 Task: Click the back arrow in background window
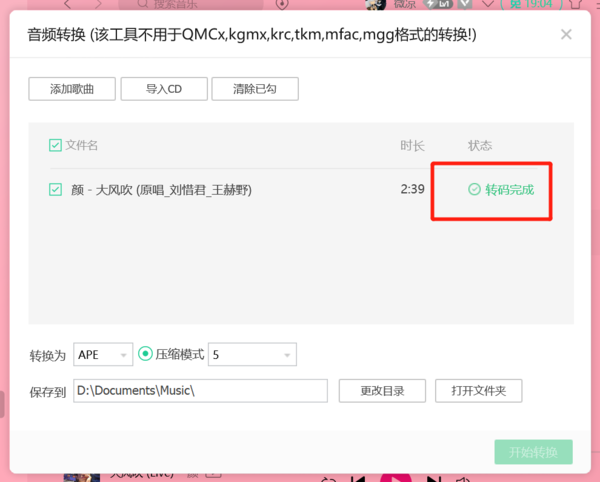point(68,4)
